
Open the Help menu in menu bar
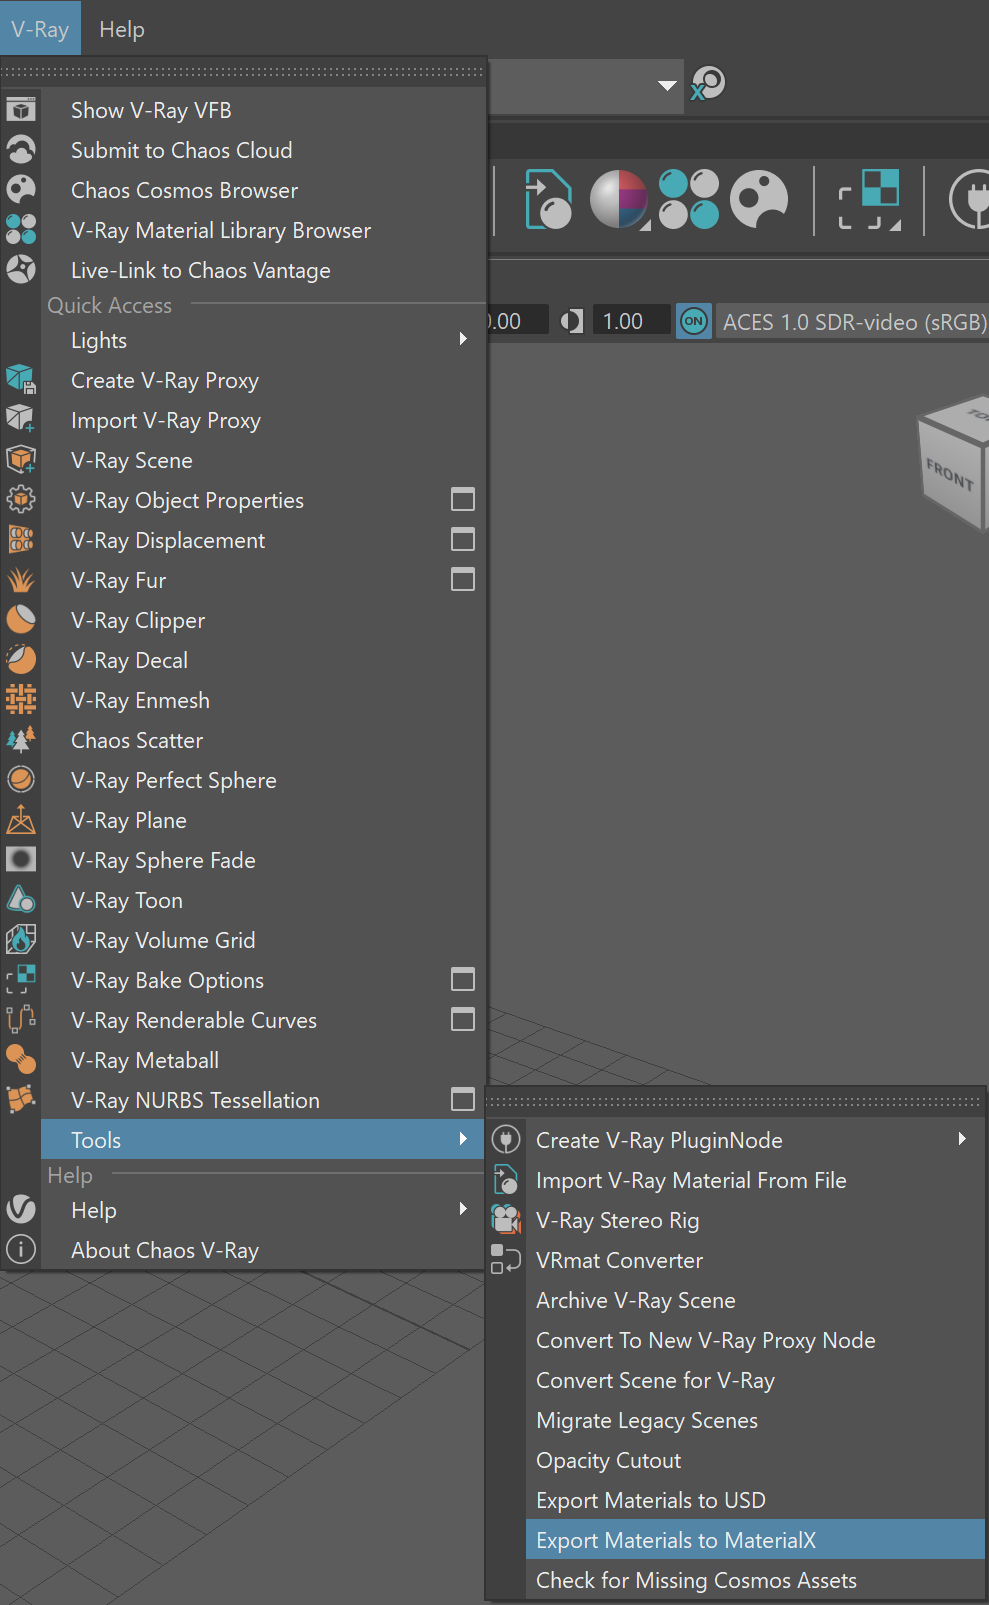click(122, 29)
